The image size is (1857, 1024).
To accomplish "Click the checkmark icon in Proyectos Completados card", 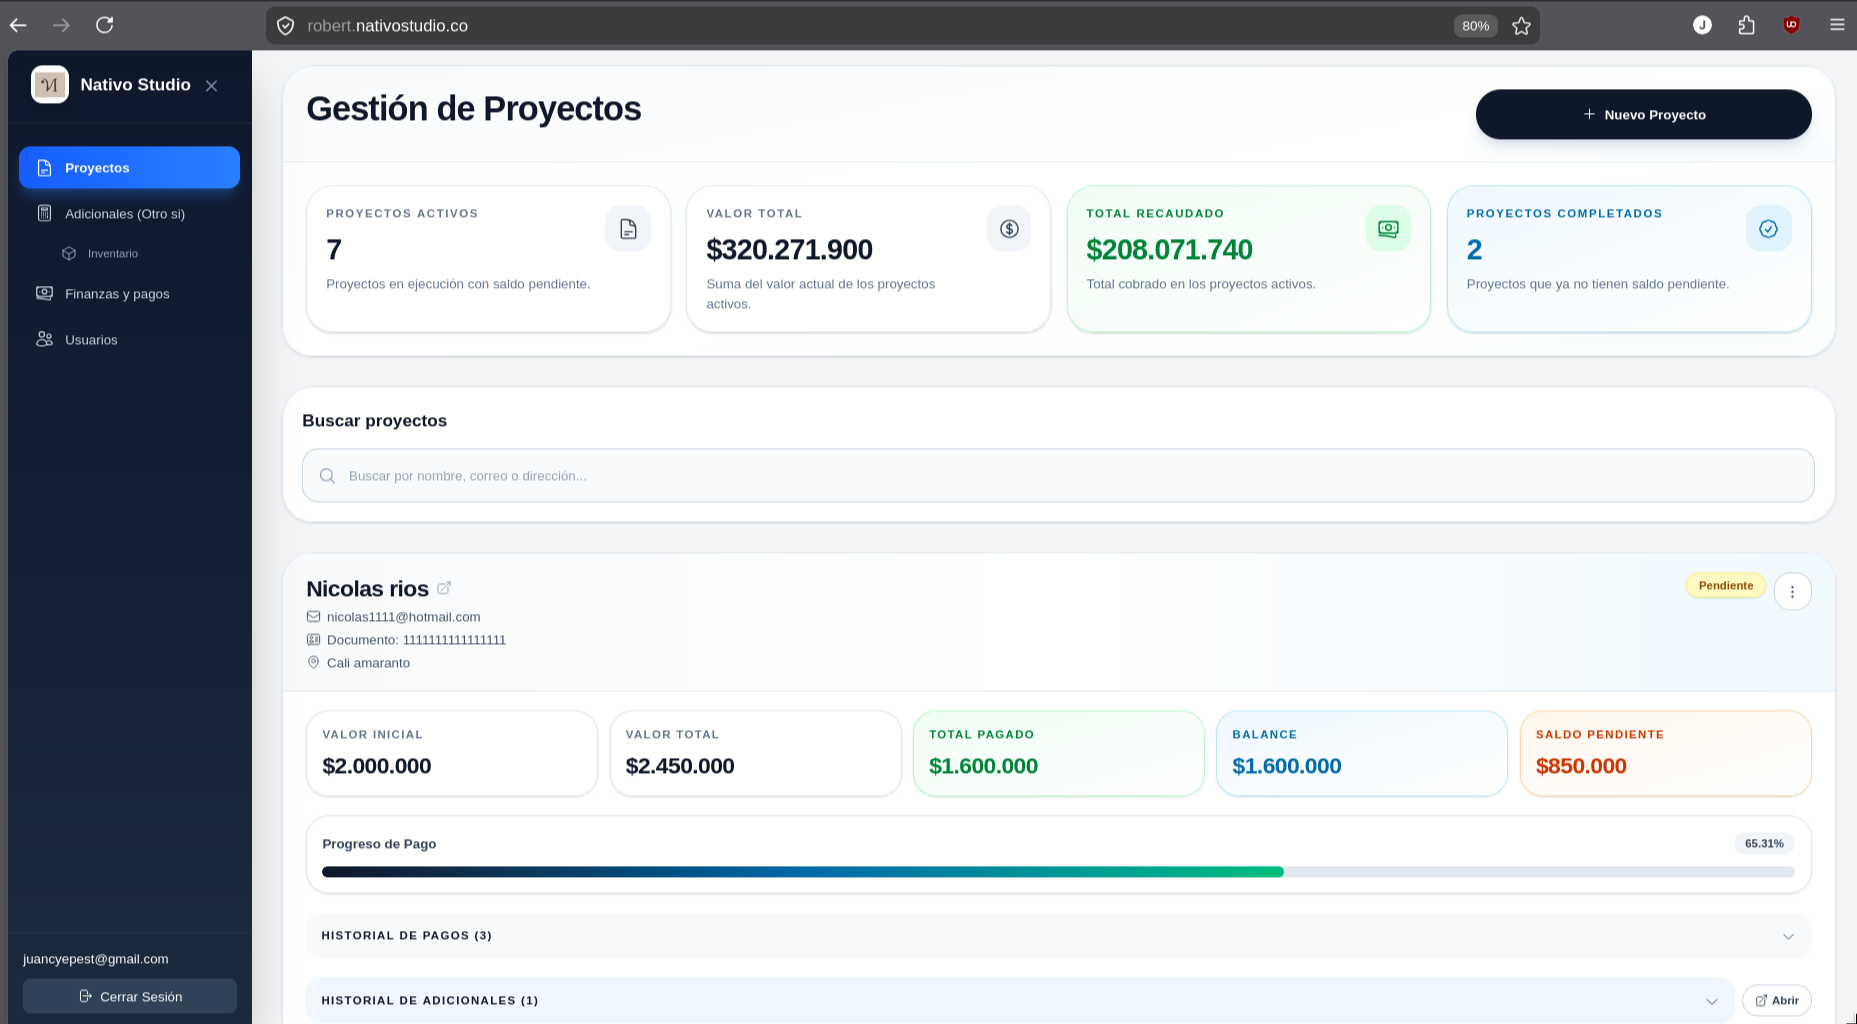I will pyautogui.click(x=1768, y=229).
